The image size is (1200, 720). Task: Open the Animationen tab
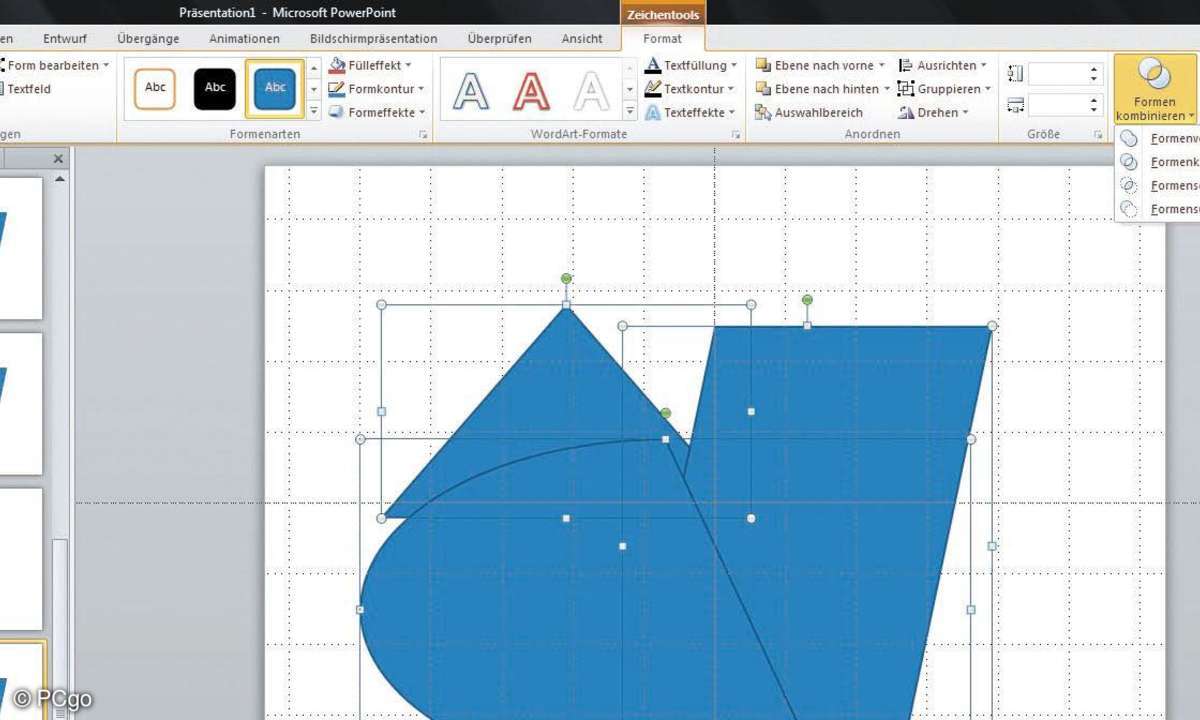point(244,39)
